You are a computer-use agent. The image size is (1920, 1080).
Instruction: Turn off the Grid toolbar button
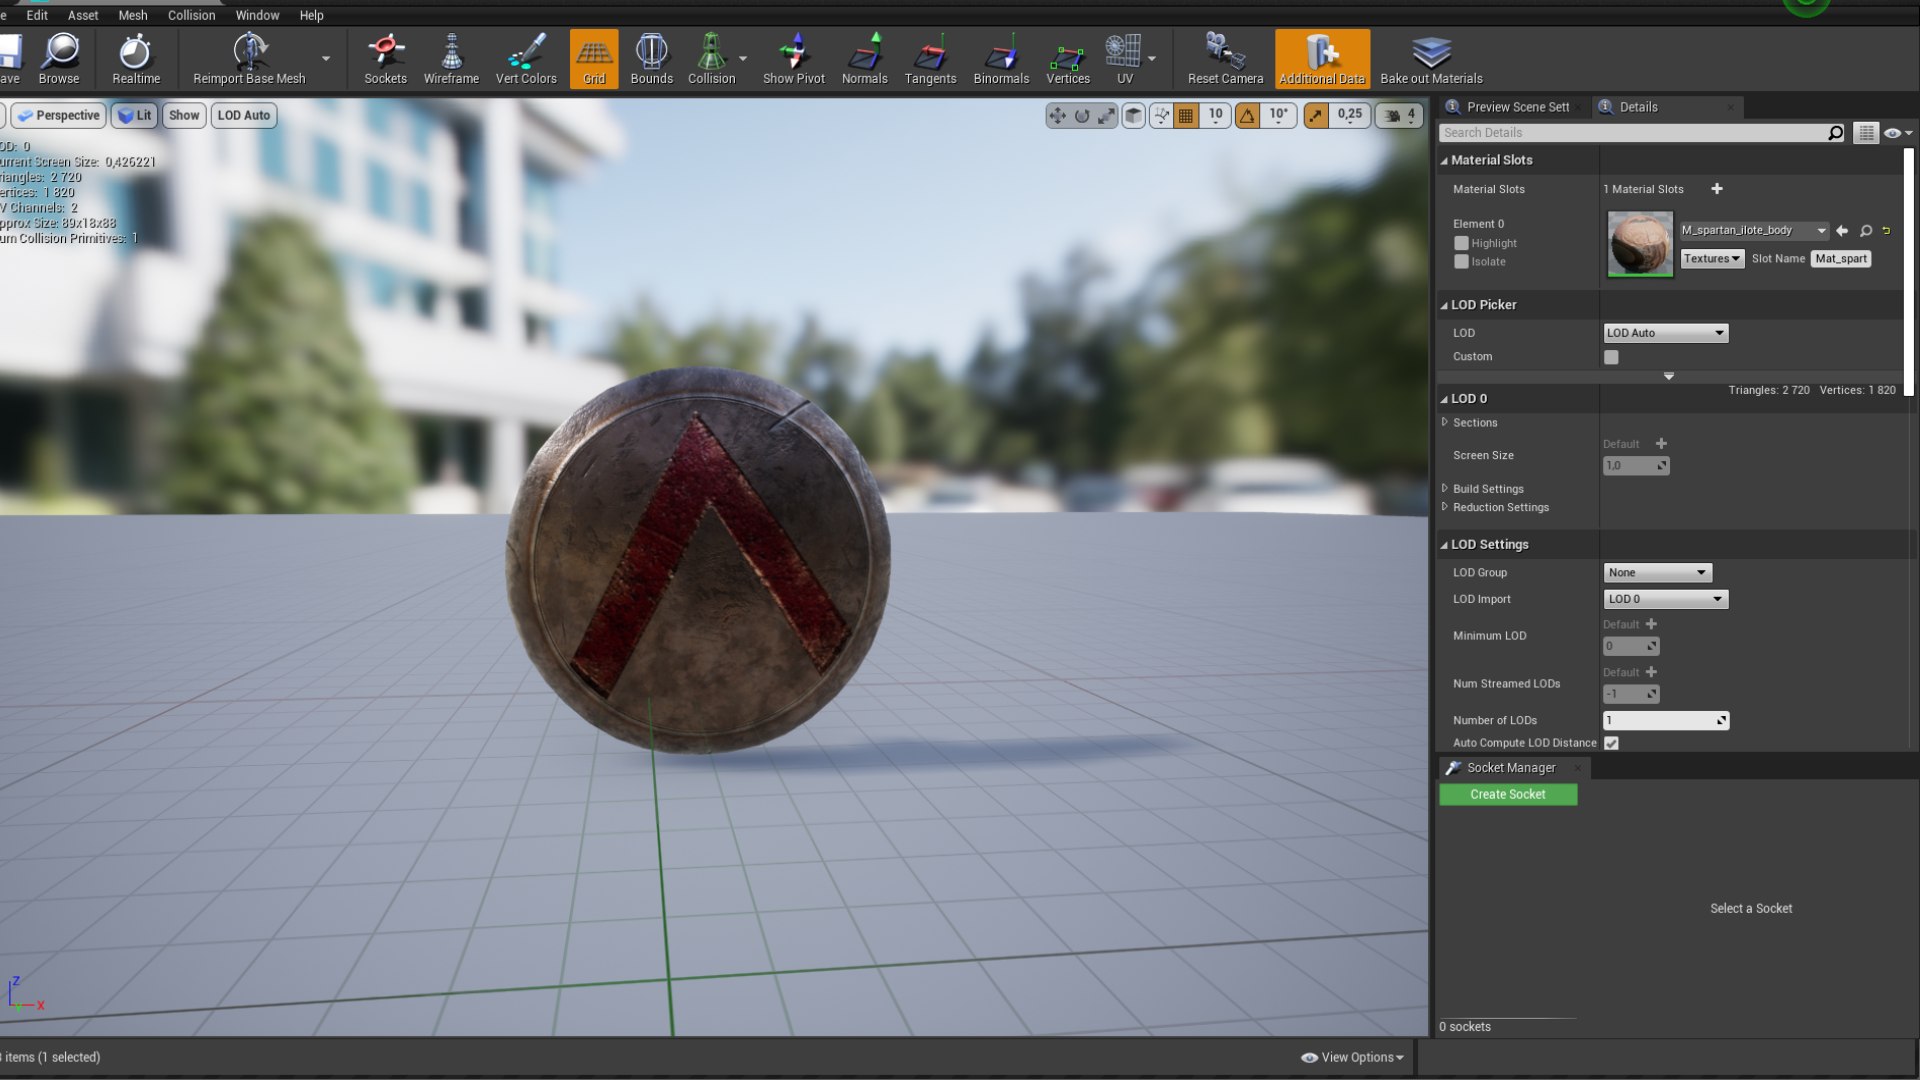pyautogui.click(x=594, y=58)
